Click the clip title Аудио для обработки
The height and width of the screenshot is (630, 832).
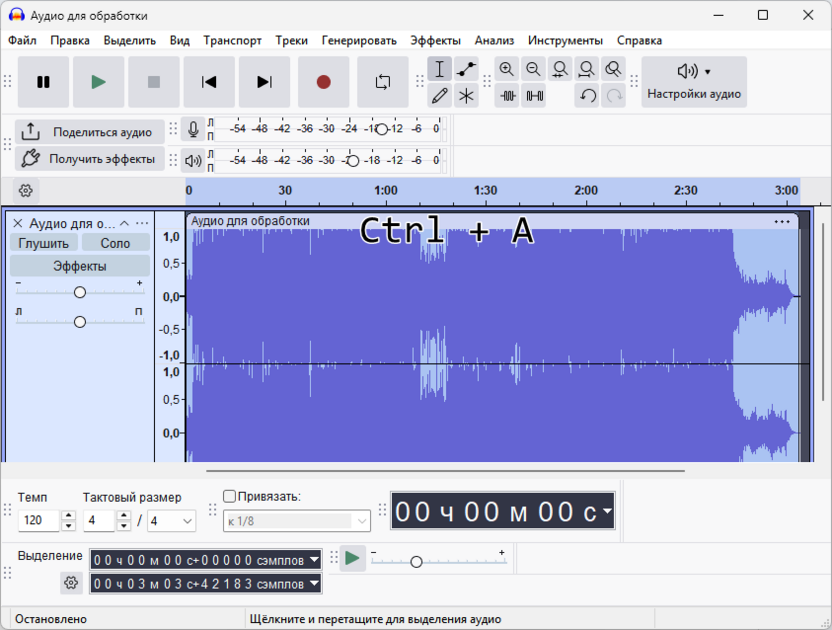click(250, 221)
